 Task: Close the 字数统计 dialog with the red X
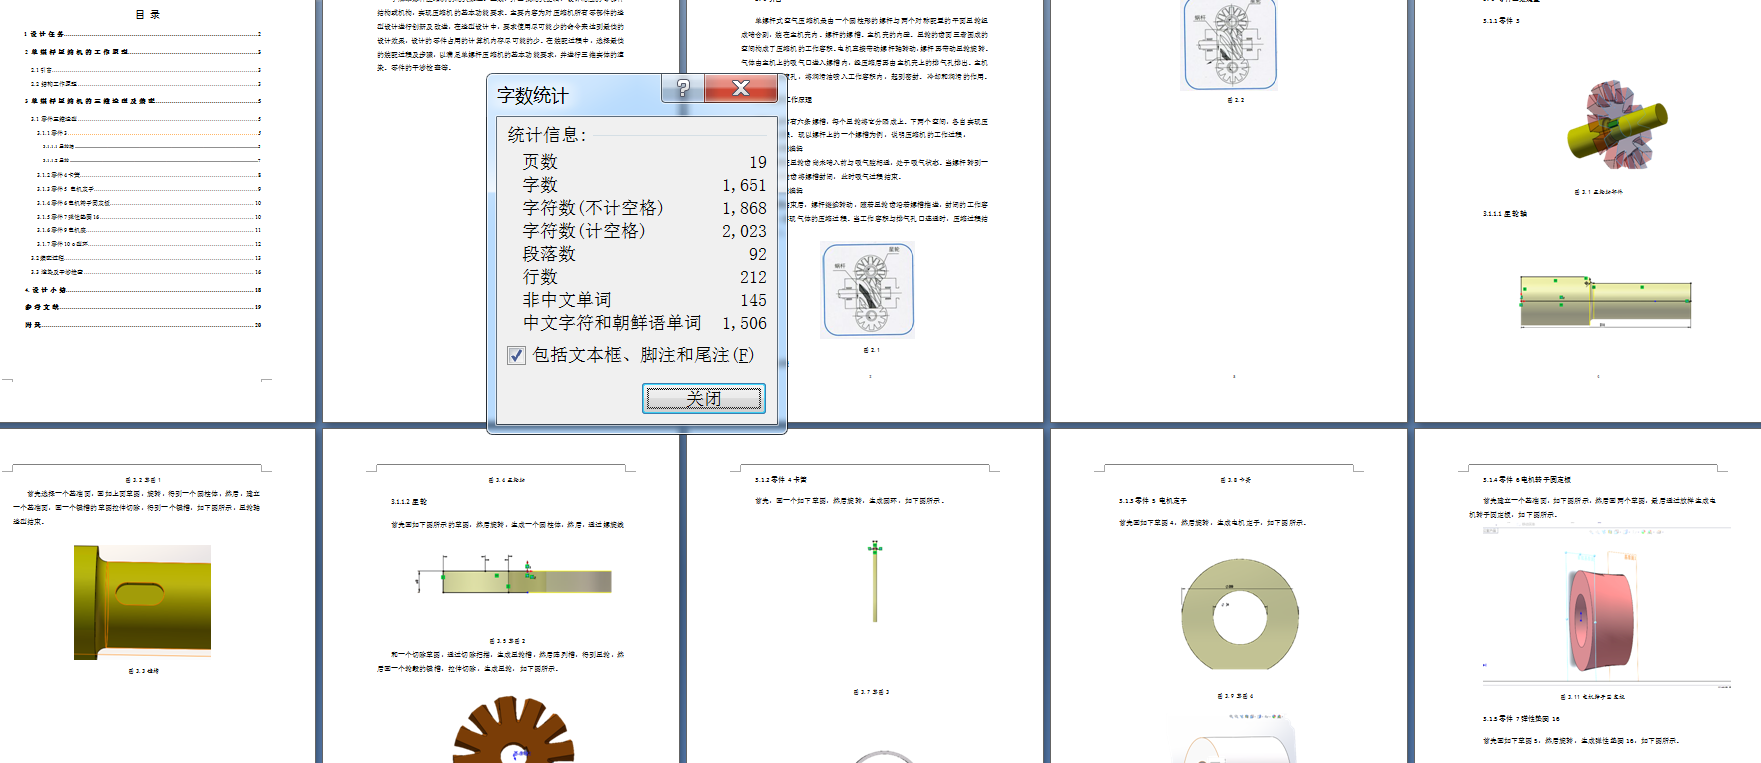tap(741, 88)
